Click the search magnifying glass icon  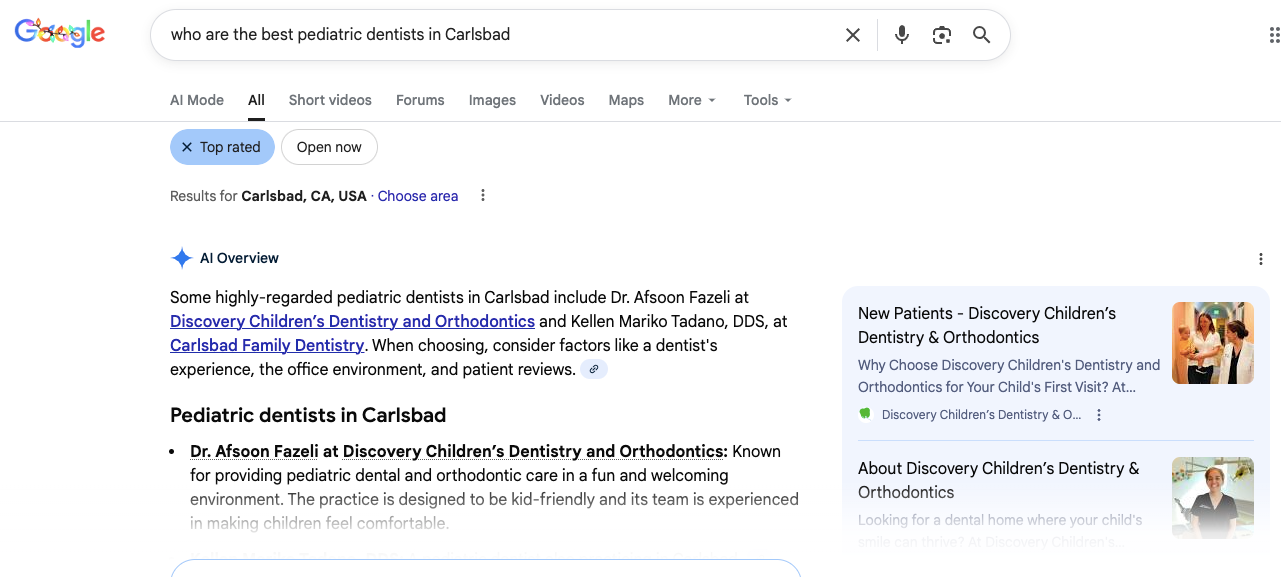981,34
